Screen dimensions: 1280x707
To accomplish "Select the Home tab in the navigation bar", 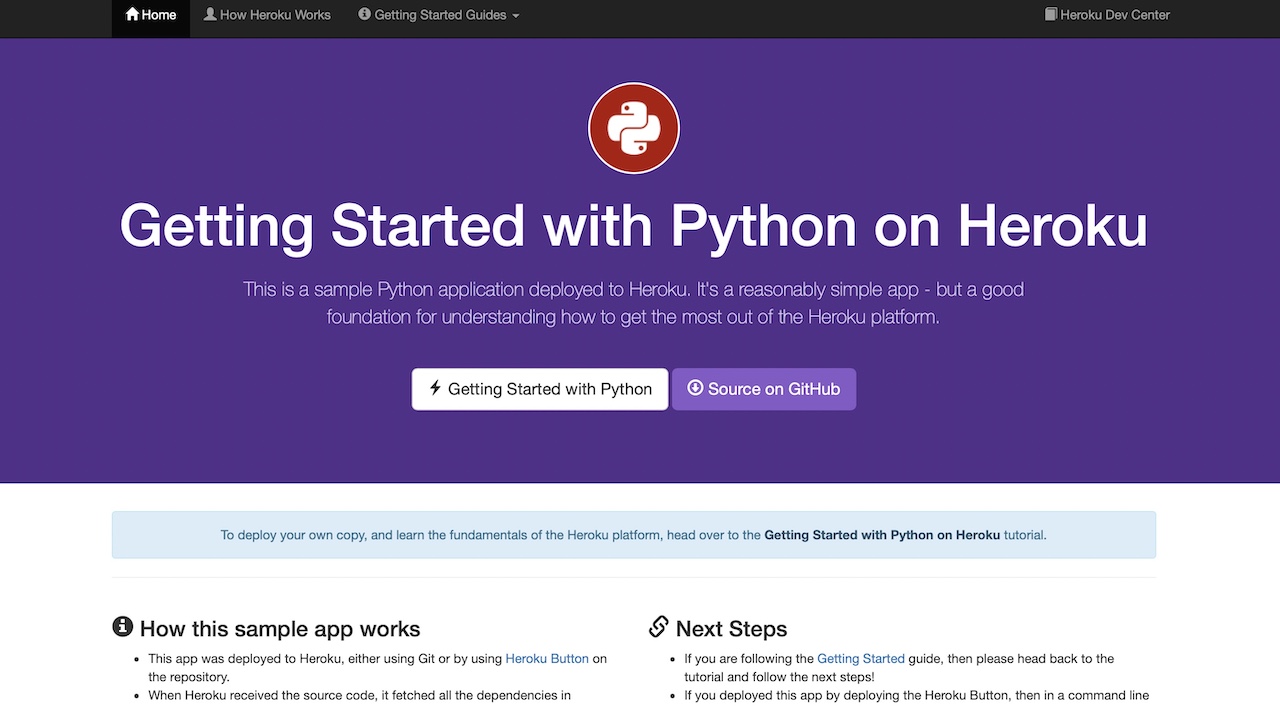I will point(150,14).
